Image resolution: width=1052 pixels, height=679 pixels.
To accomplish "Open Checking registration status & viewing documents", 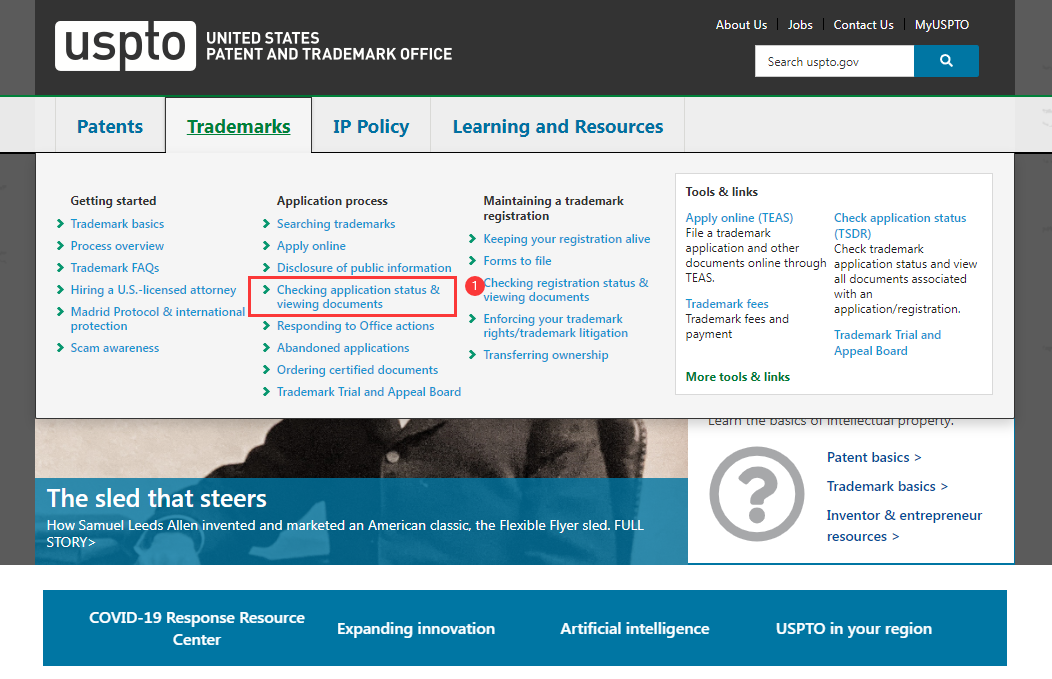I will (x=566, y=290).
